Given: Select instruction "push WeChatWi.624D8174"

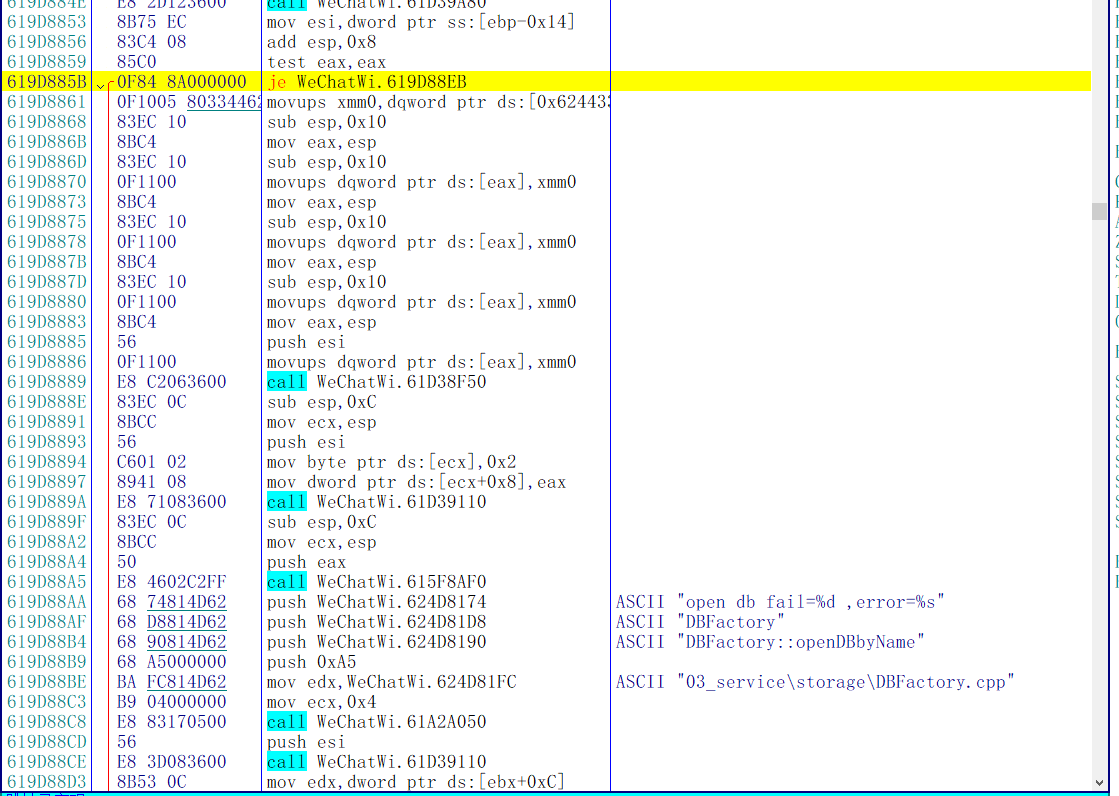Looking at the screenshot, I should click(x=377, y=602).
